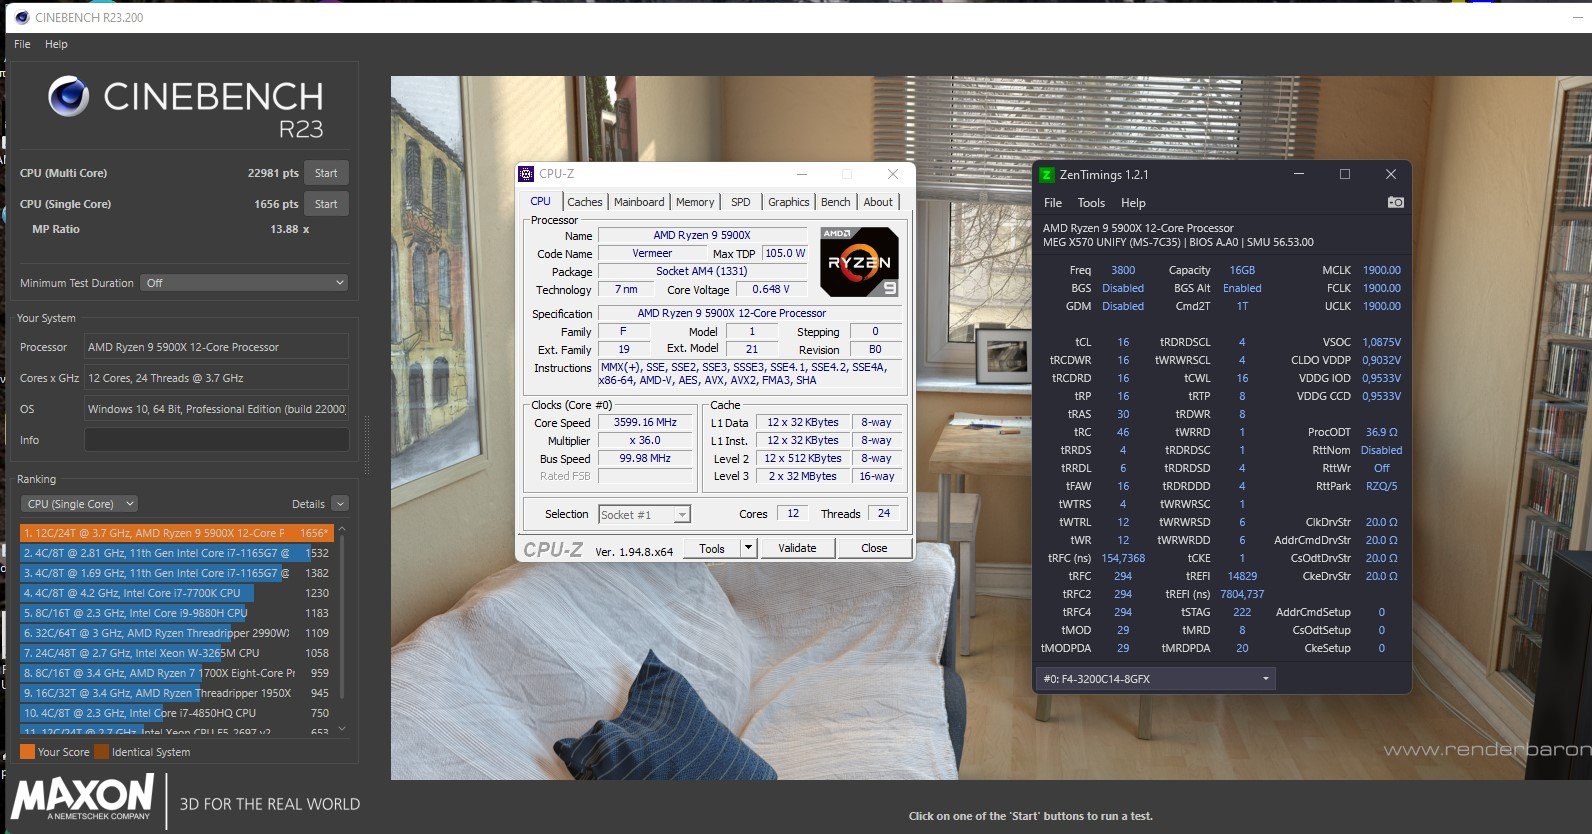Switch to CPU-Z Graphics tab
The image size is (1592, 834).
point(788,202)
